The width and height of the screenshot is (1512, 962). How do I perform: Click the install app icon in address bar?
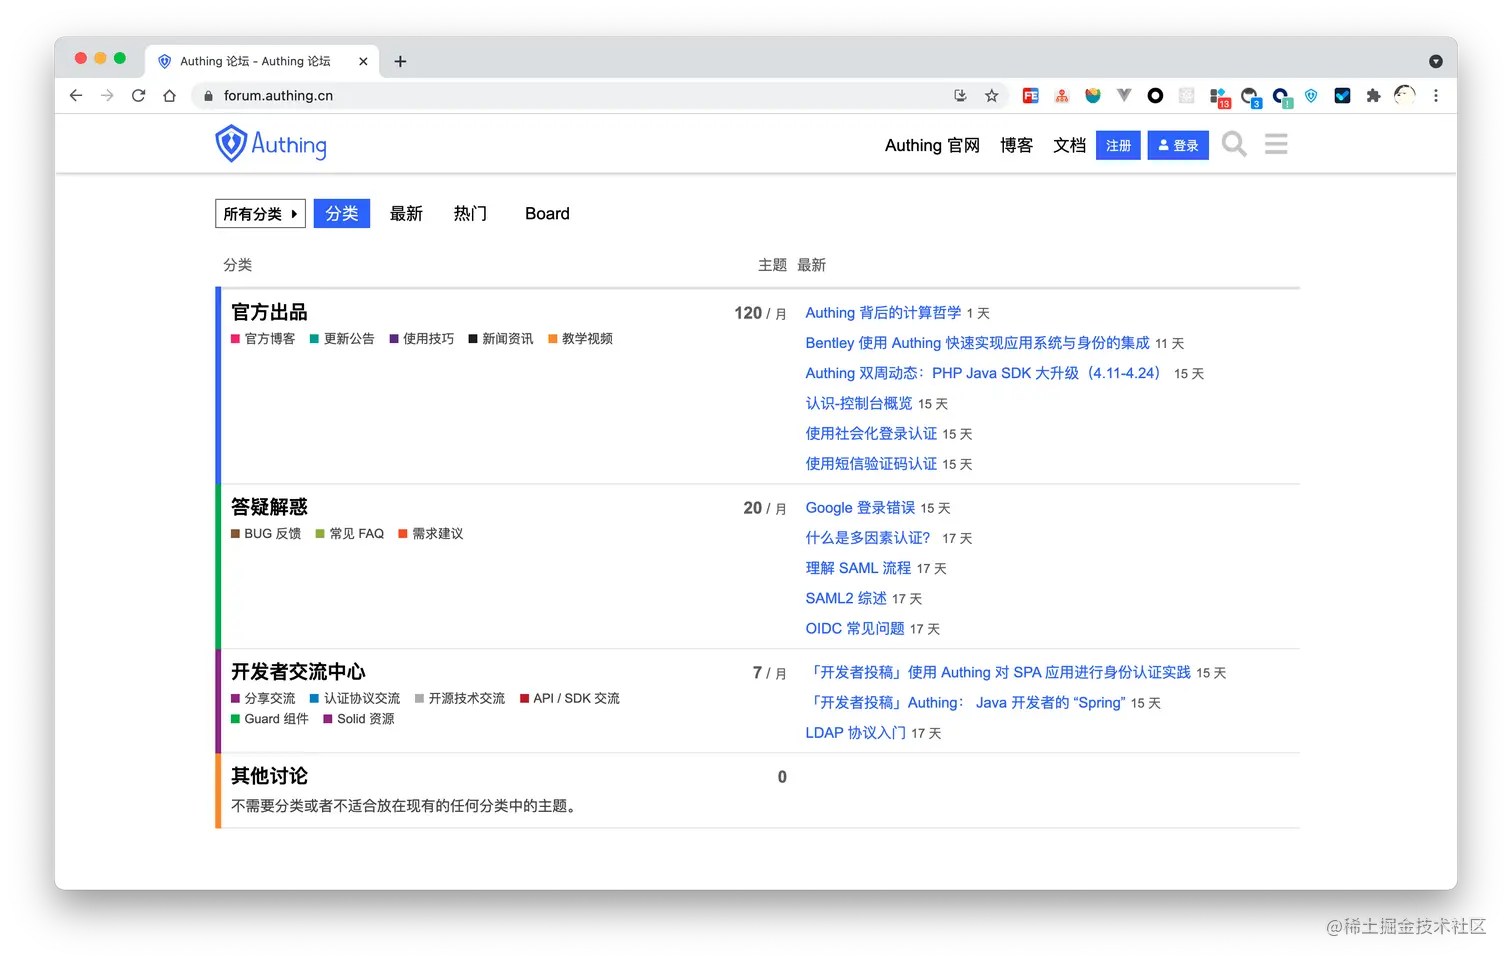[960, 96]
